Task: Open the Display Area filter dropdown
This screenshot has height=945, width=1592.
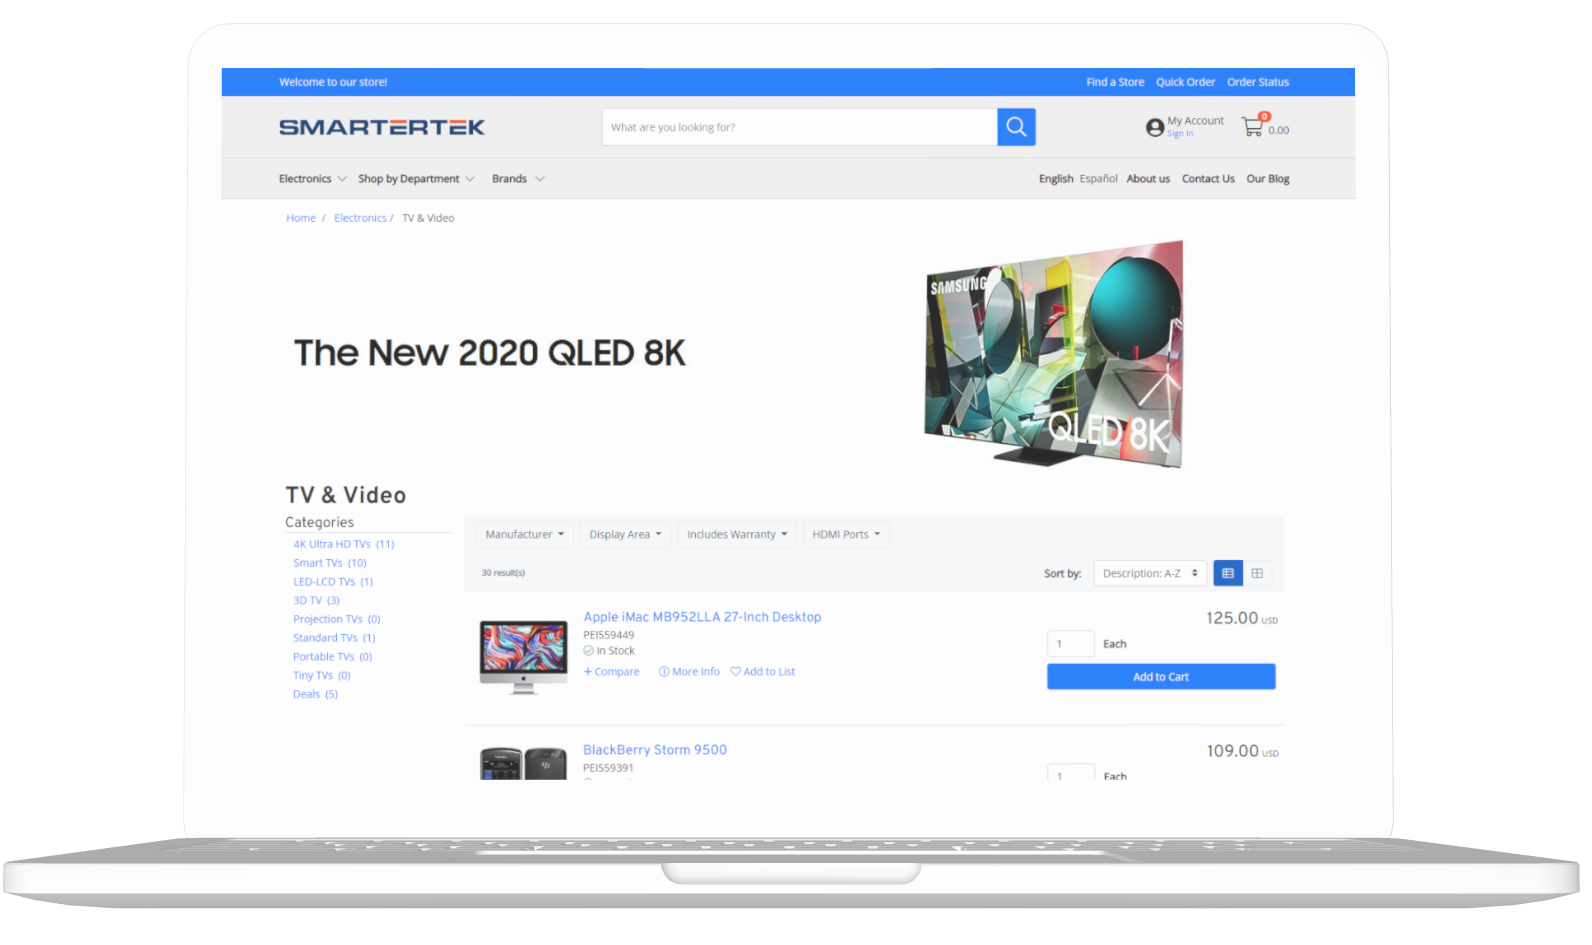Action: coord(625,534)
